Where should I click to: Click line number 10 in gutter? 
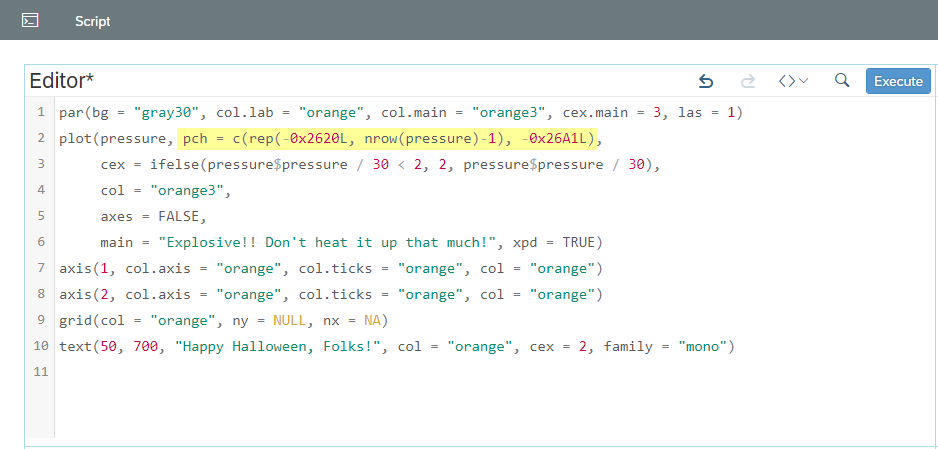pyautogui.click(x=40, y=346)
